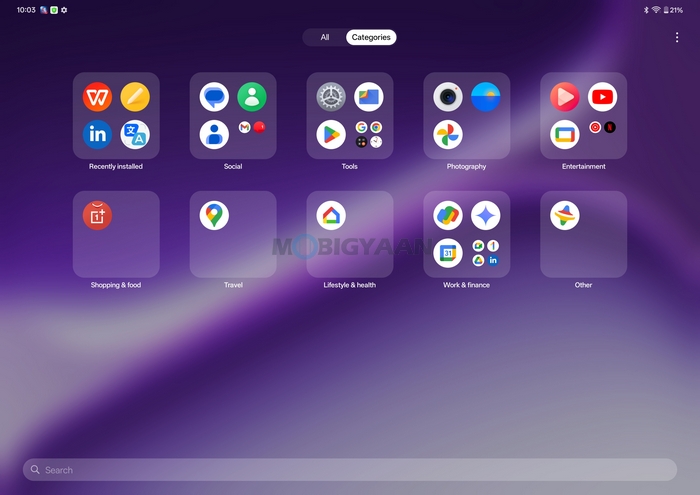Open the Settings gear app
700x495 pixels.
tap(331, 97)
